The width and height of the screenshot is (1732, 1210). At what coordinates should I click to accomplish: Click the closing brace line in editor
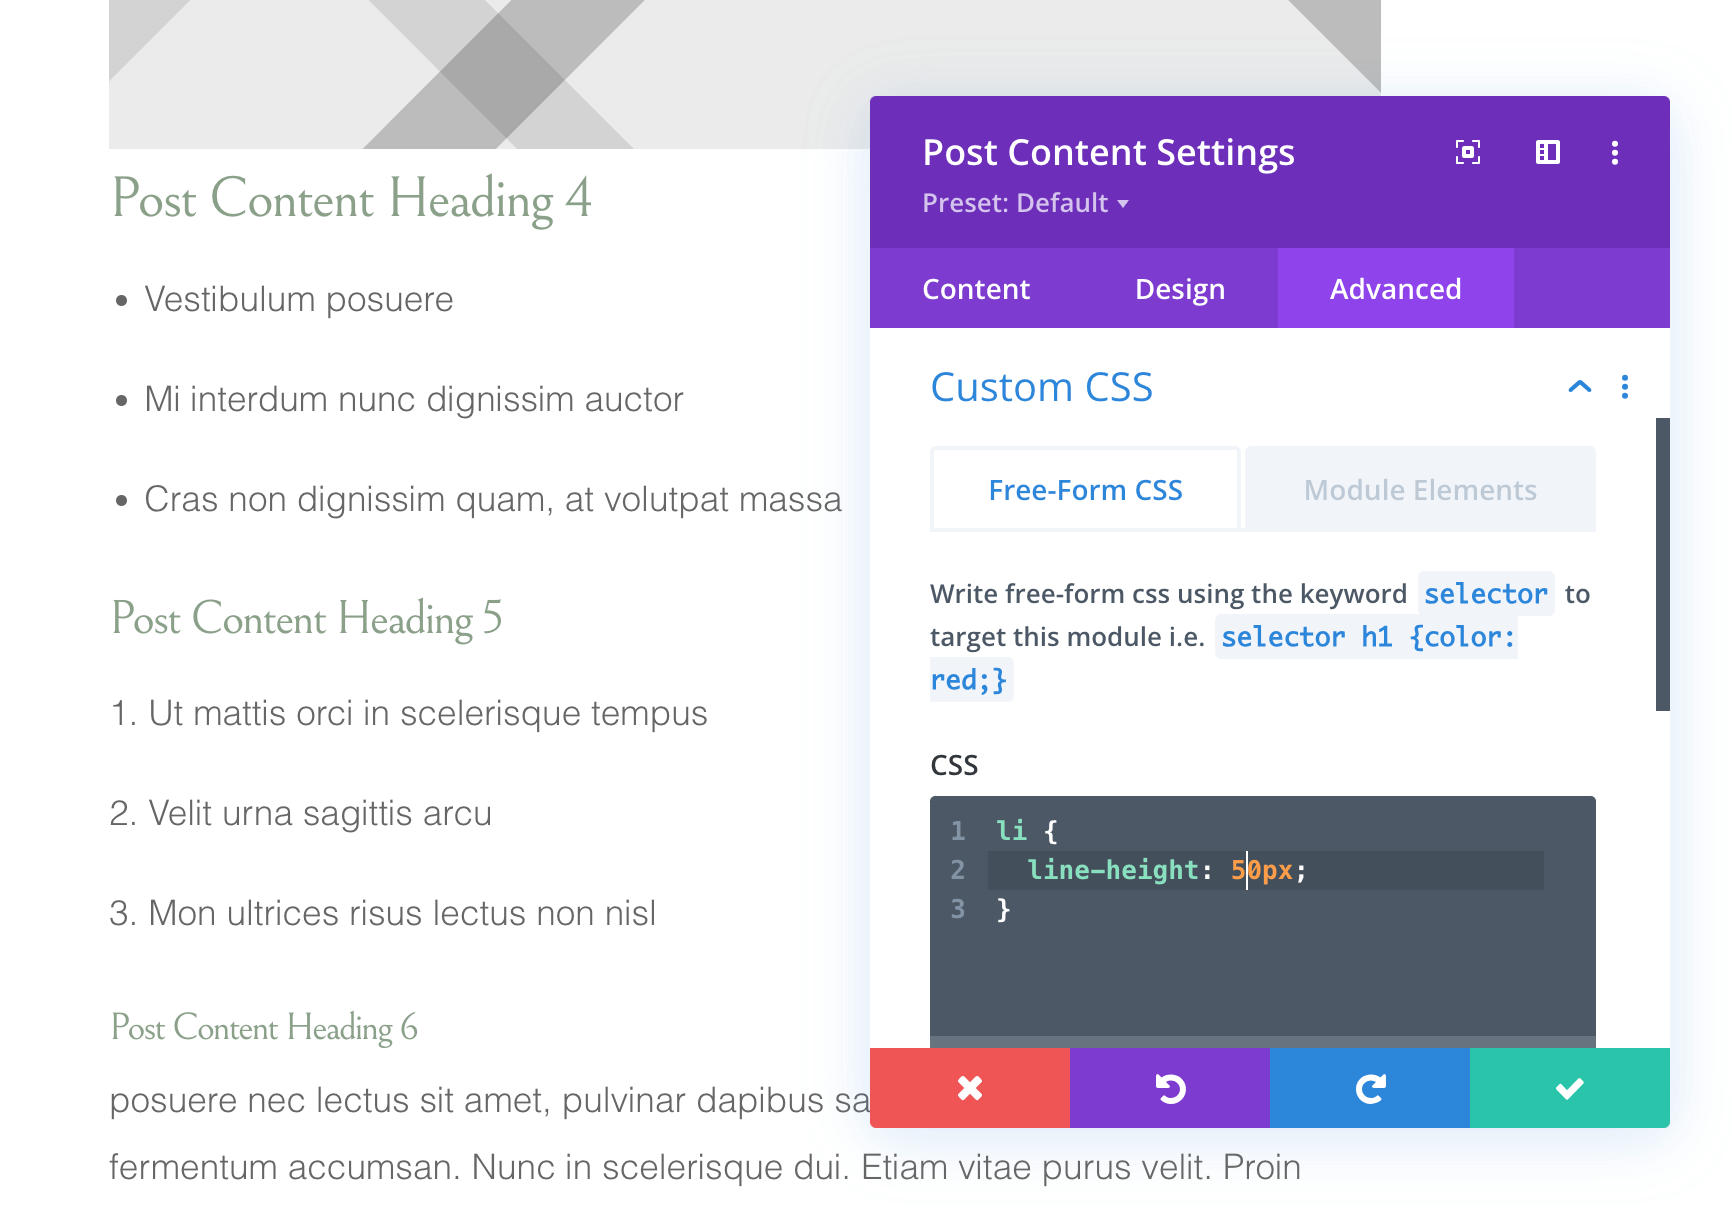coord(1003,909)
